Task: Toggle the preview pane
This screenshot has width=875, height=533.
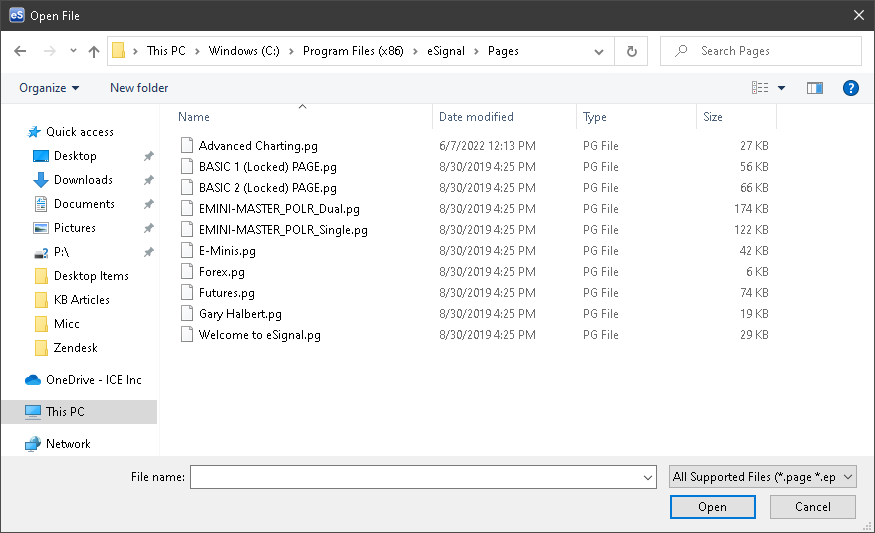Action: point(815,88)
